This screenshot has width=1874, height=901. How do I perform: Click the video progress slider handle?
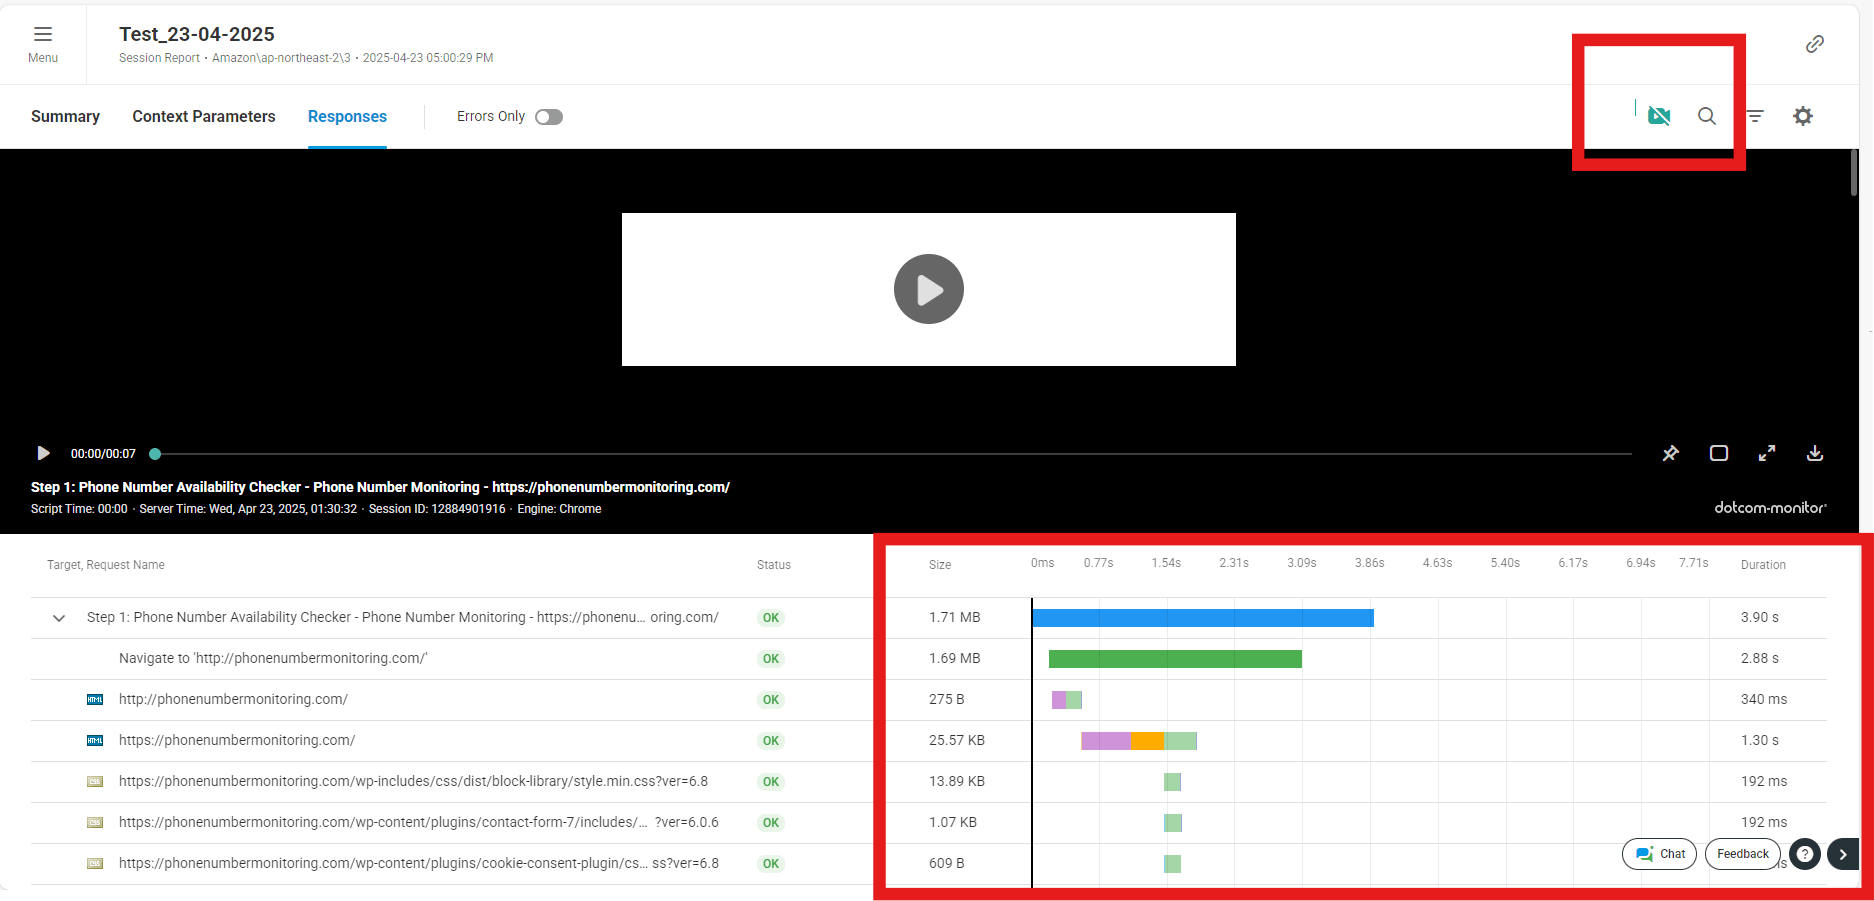pos(155,454)
